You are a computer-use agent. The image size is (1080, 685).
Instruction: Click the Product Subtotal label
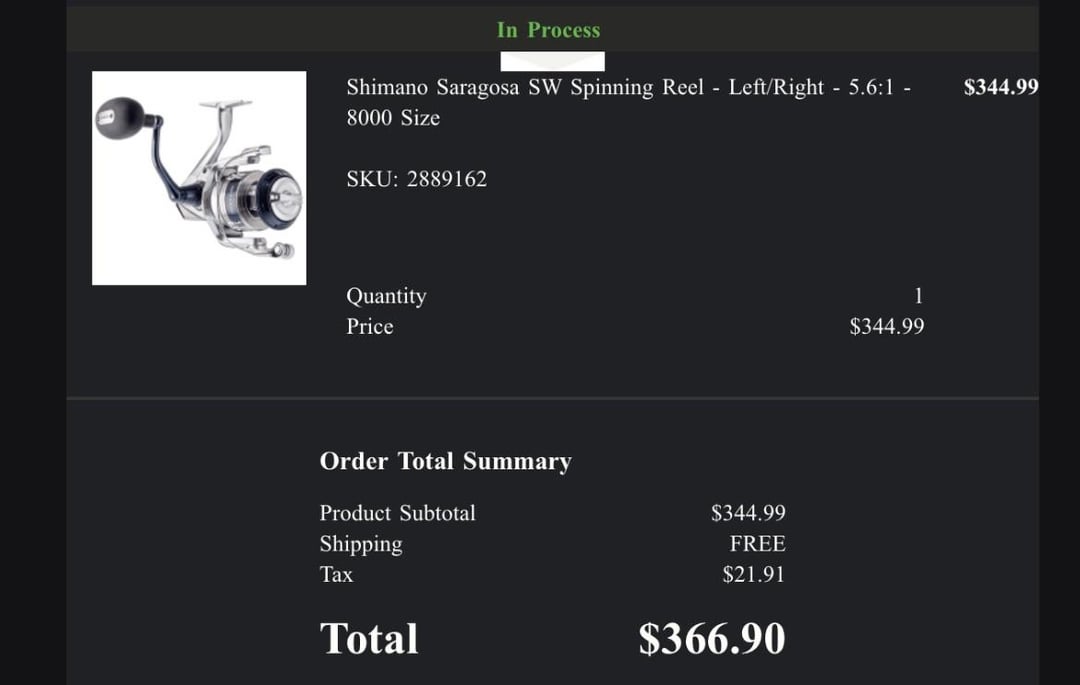tap(397, 513)
